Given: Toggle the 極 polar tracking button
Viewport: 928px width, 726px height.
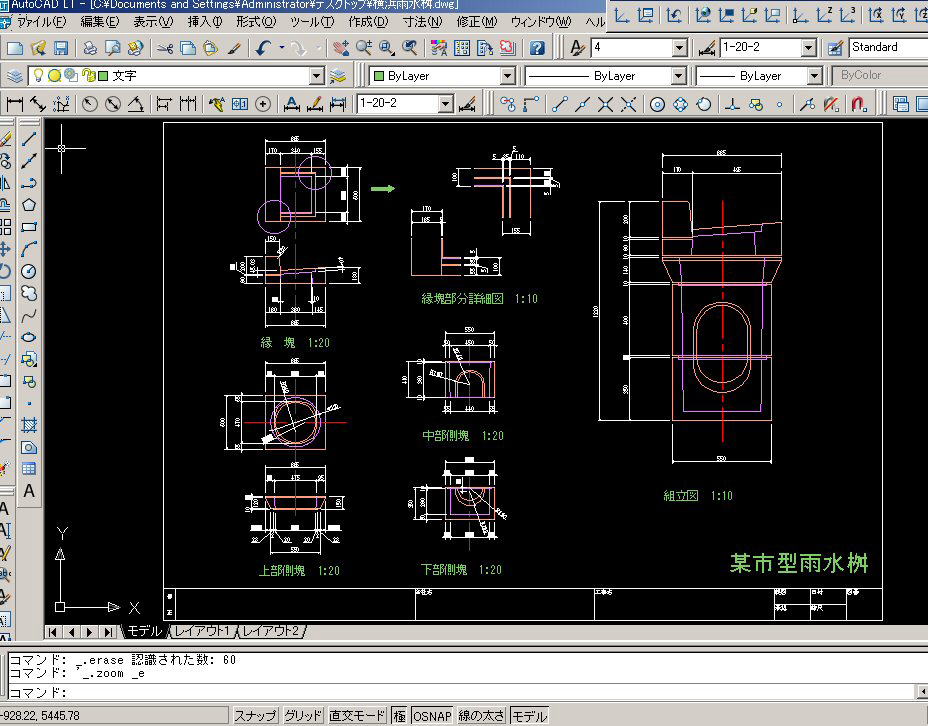Looking at the screenshot, I should tap(399, 715).
